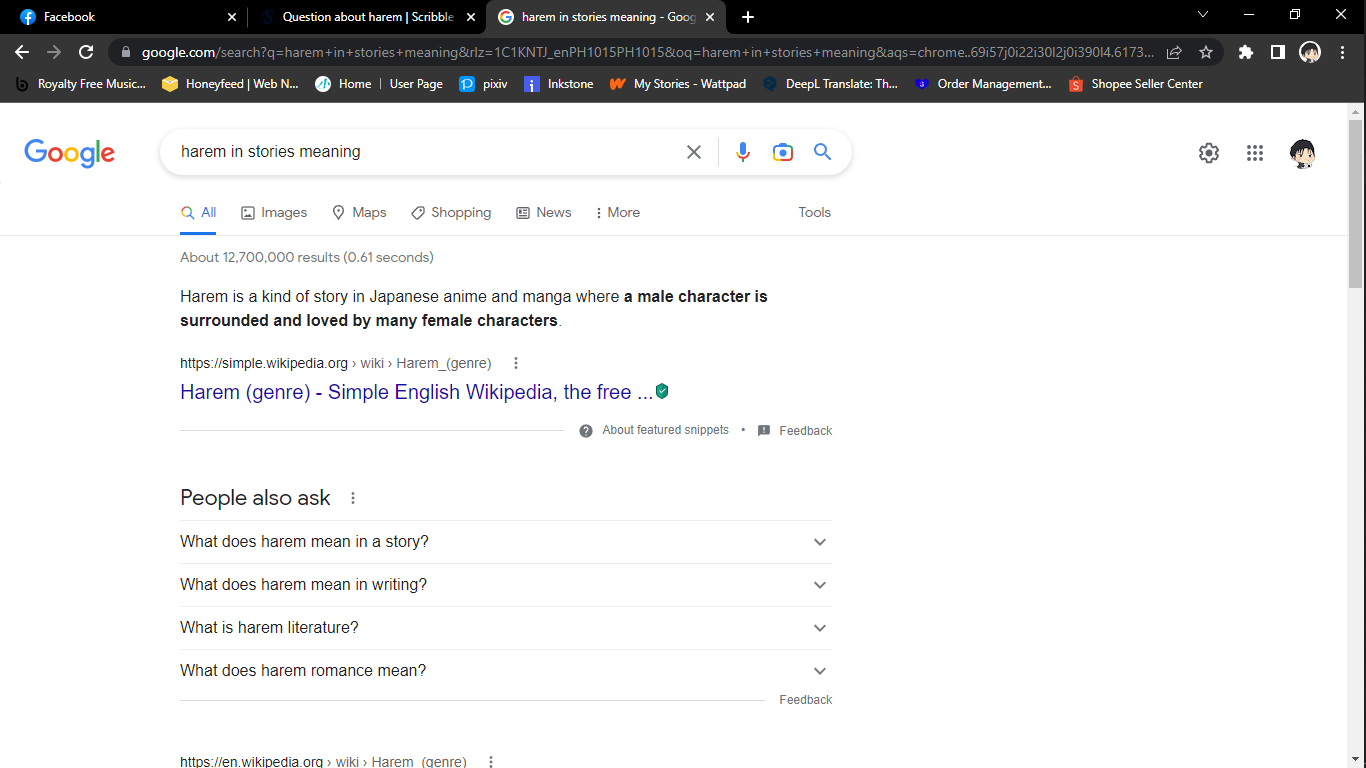1366x768 pixels.
Task: Click 'About featured snippets' link
Action: pos(665,430)
